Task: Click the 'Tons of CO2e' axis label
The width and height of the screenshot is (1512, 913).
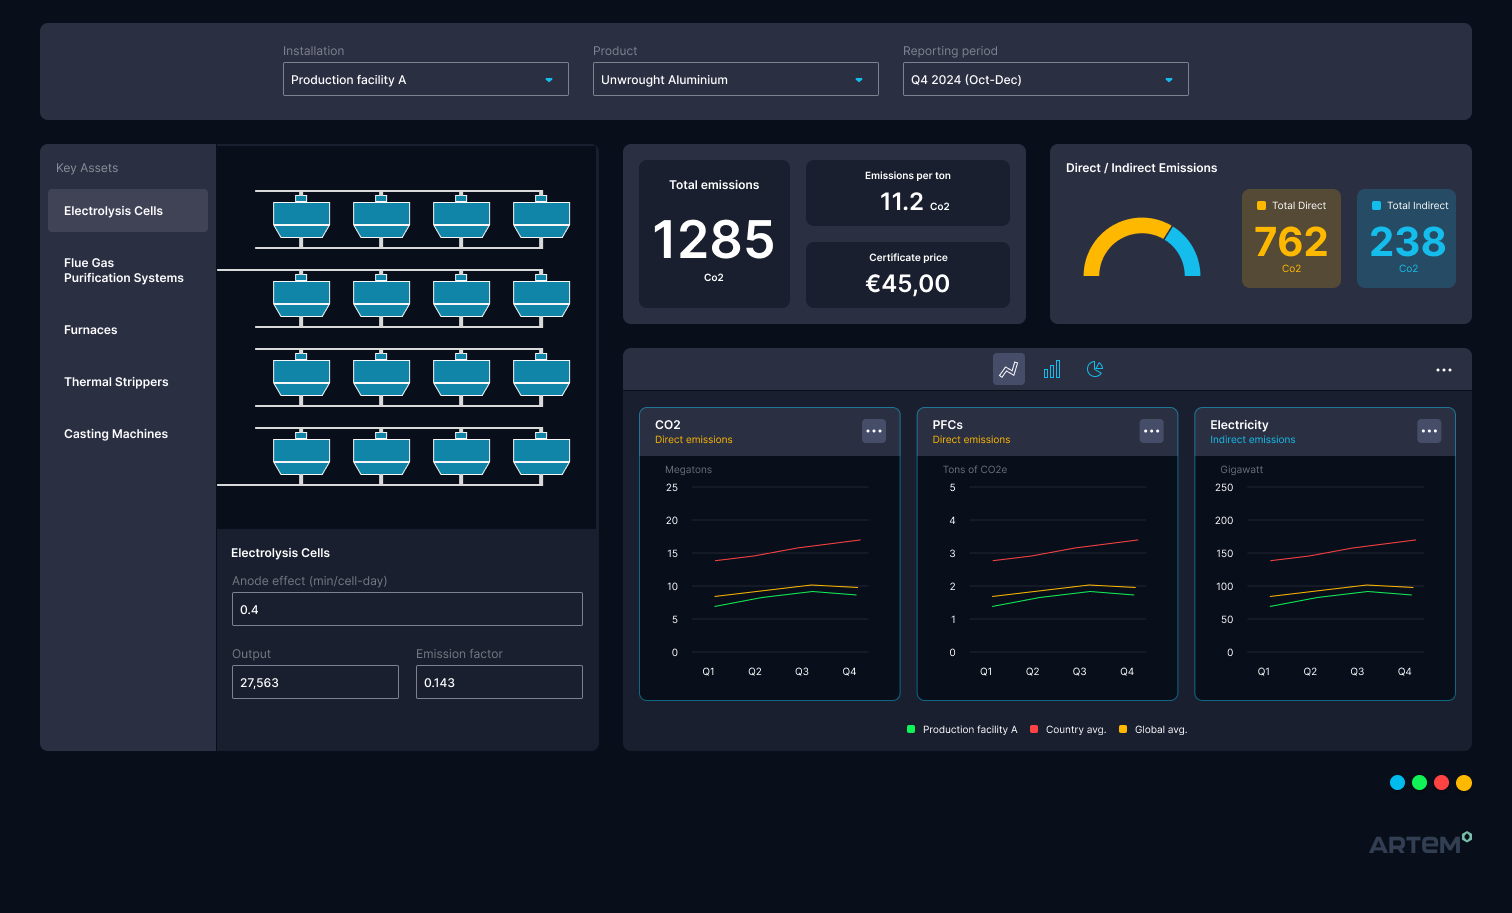Action: pos(975,470)
